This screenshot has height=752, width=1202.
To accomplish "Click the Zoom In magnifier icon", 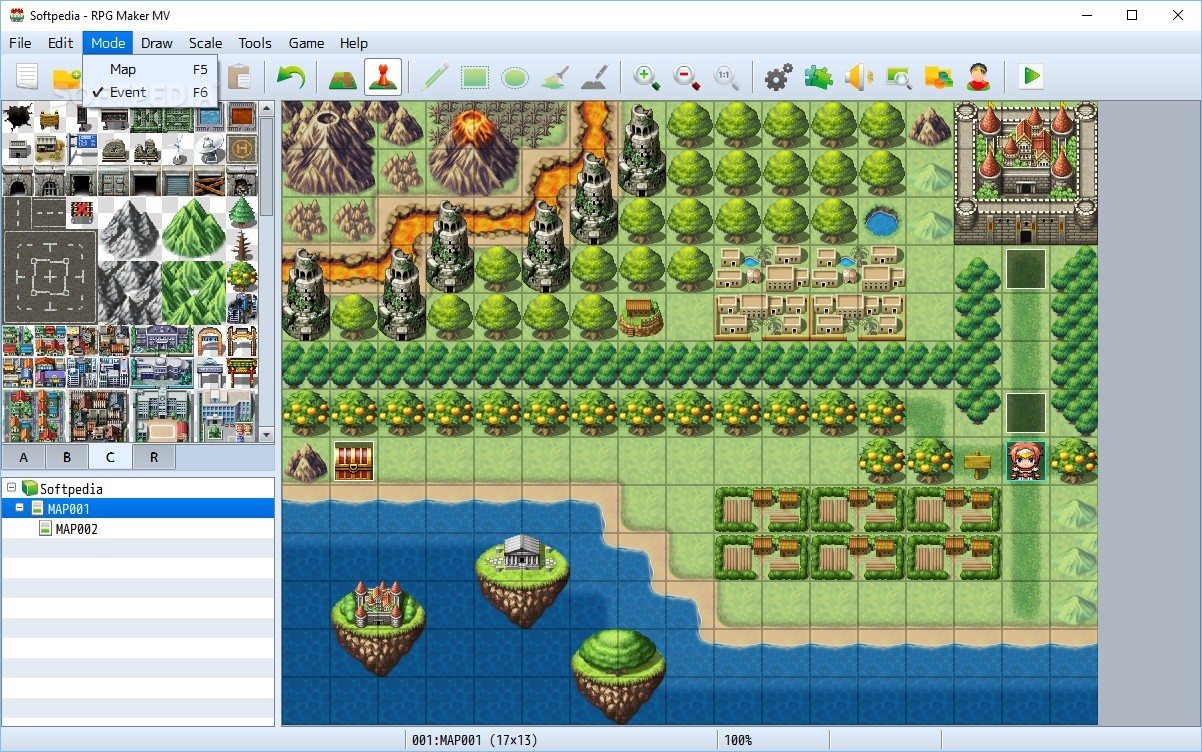I will (647, 77).
